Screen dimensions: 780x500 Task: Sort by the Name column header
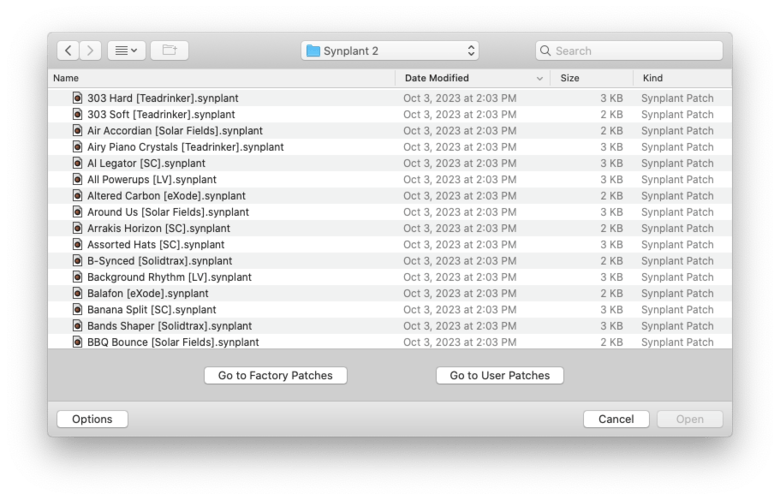pyautogui.click(x=221, y=78)
